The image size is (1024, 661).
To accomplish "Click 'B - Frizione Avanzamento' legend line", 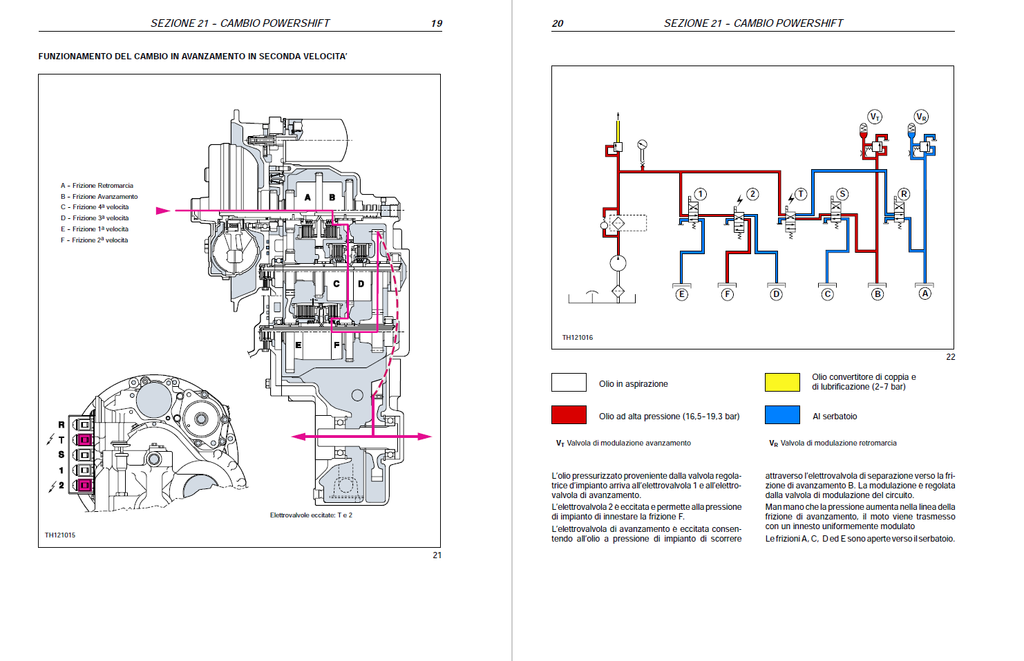I will [99, 197].
